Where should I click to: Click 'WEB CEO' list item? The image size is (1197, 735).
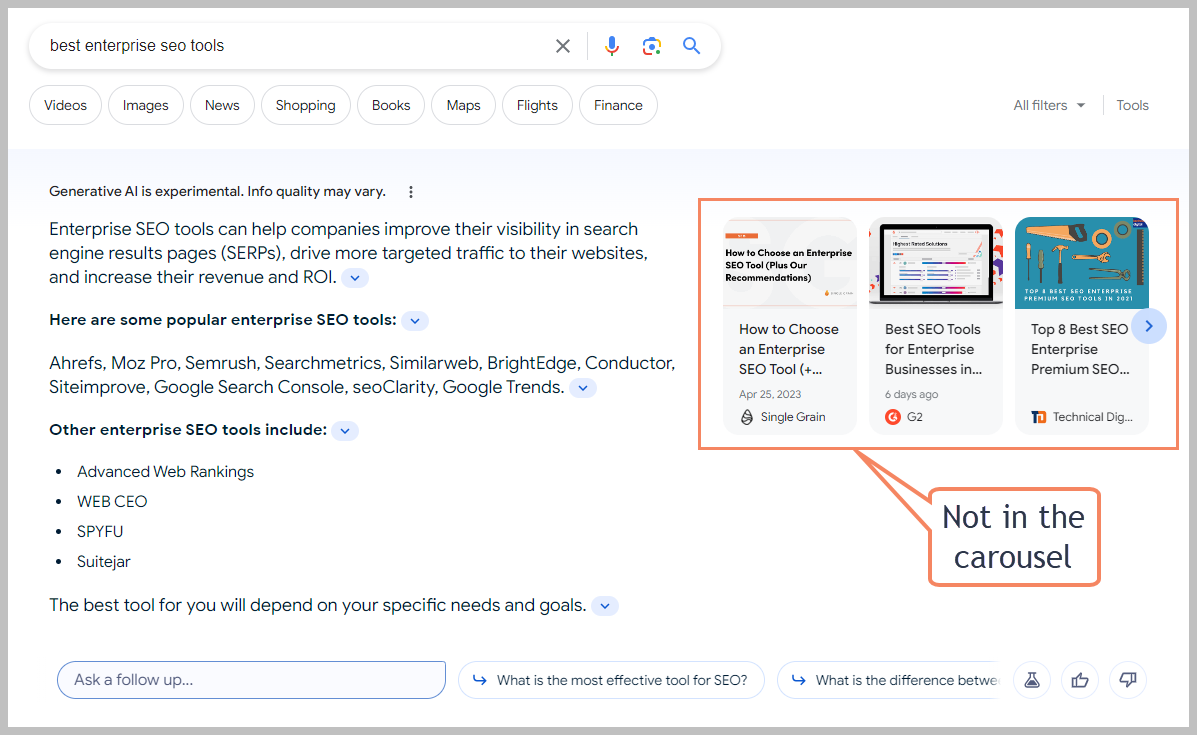tap(112, 501)
